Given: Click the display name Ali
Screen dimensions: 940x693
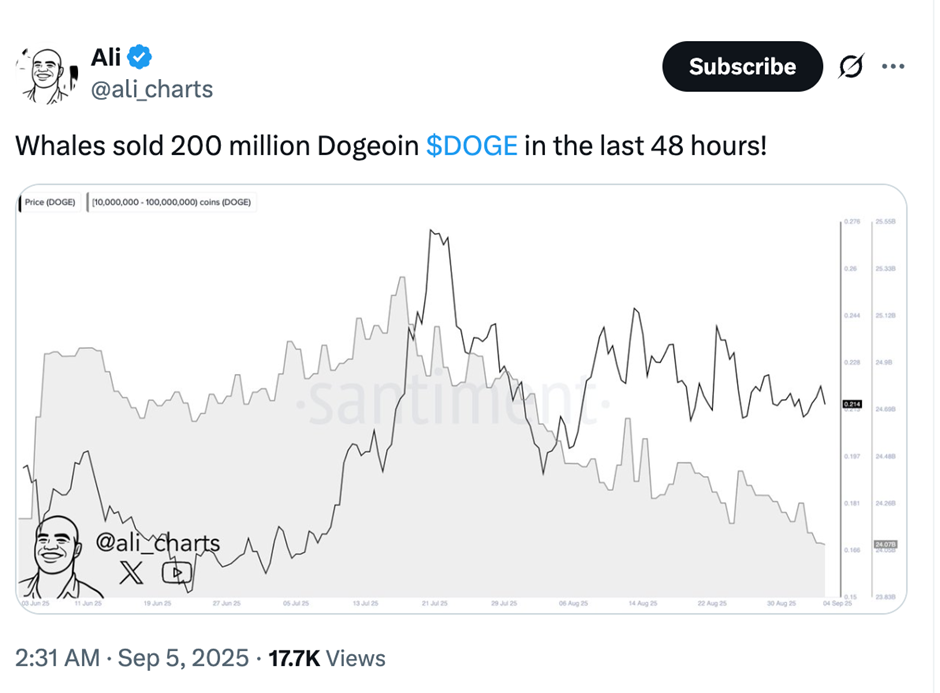Looking at the screenshot, I should click(106, 57).
